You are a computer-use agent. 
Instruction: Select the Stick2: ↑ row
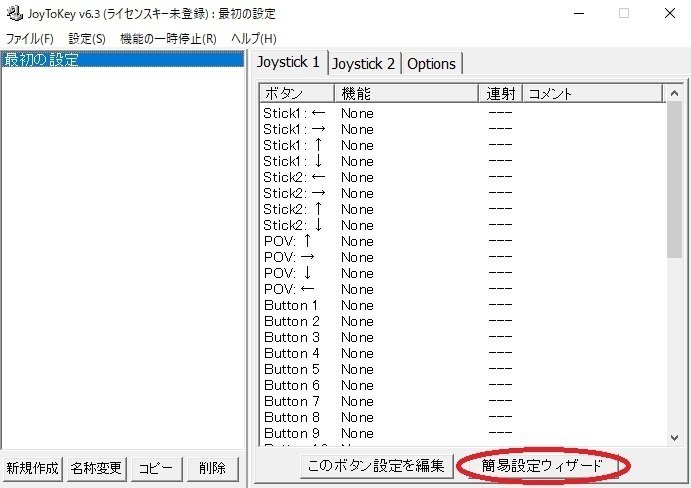coord(462,209)
